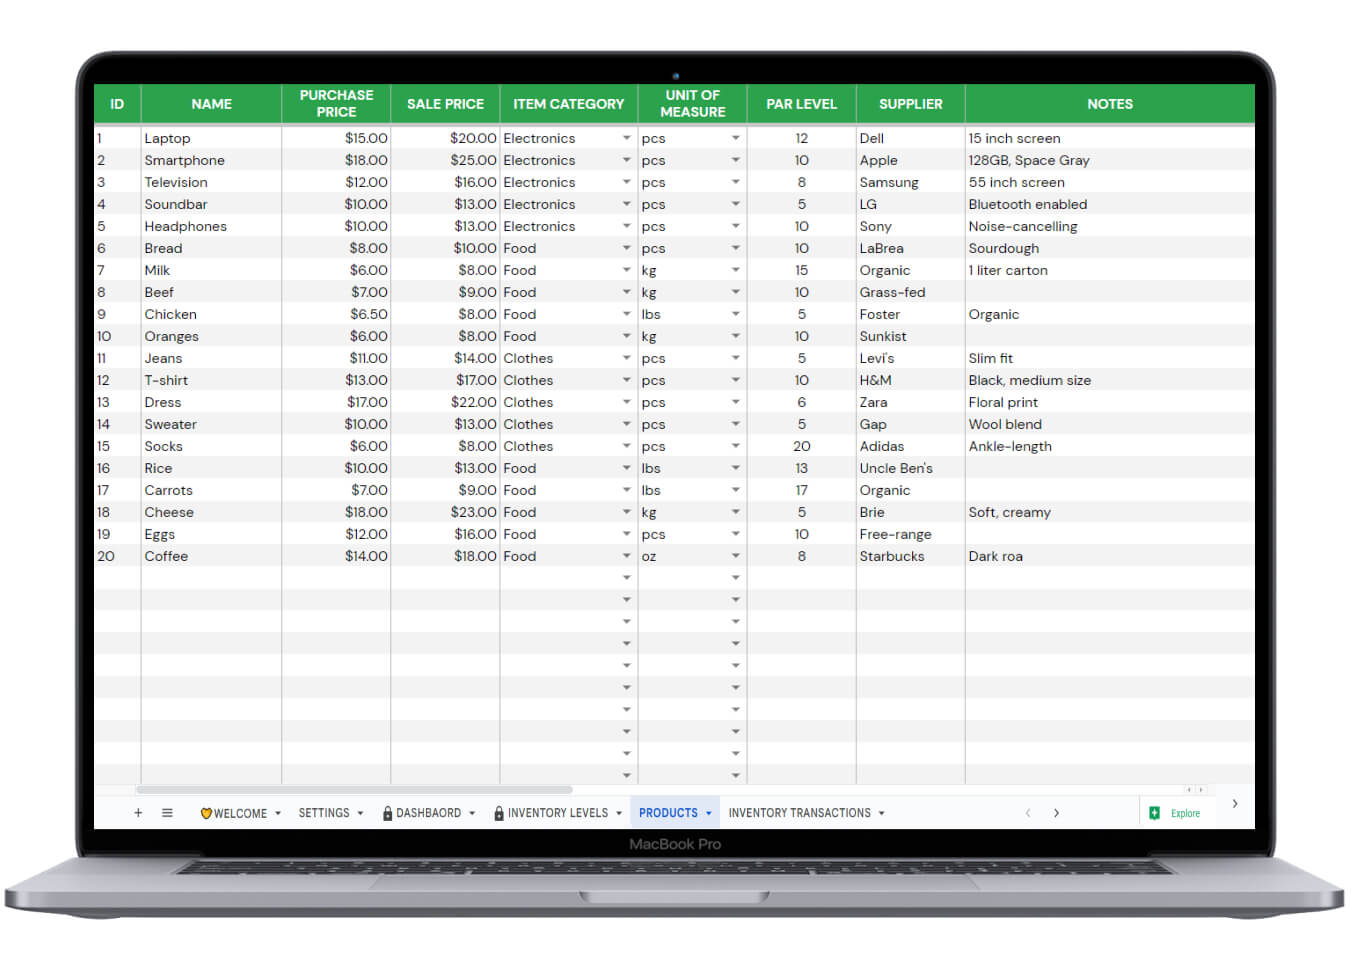The image size is (1351, 967).
Task: Select the $23.00 sale price cell
Action: coord(445,512)
